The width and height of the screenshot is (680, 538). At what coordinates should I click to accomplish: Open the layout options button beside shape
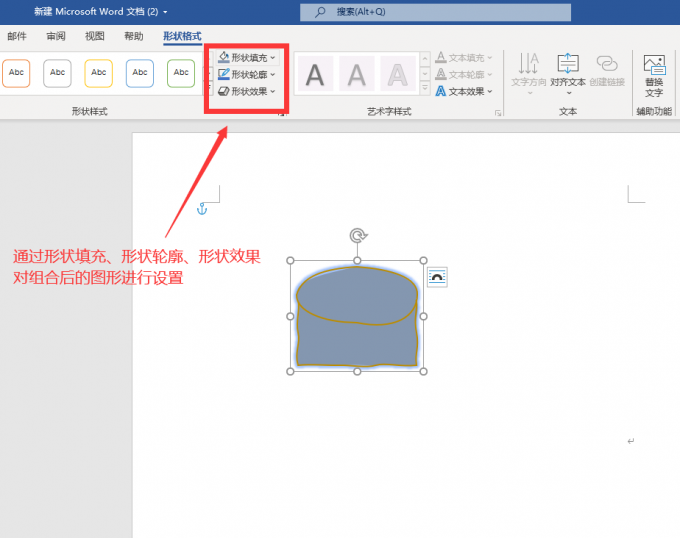(x=437, y=277)
